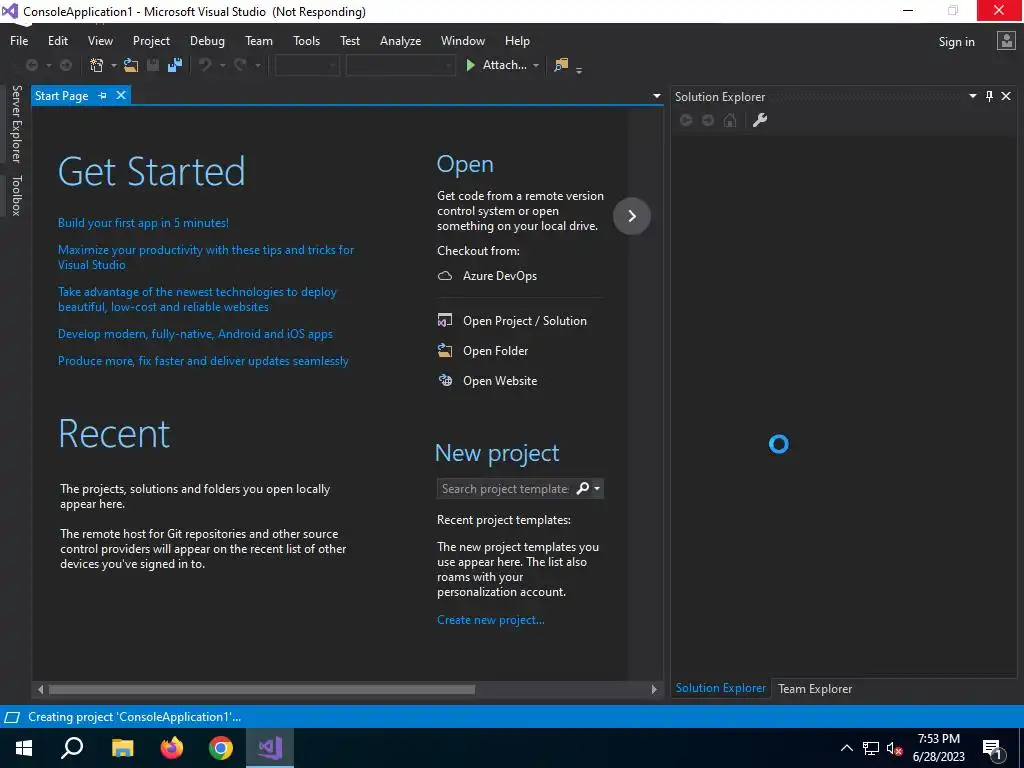
Task: Click the Save All toolbar icon
Action: [175, 65]
